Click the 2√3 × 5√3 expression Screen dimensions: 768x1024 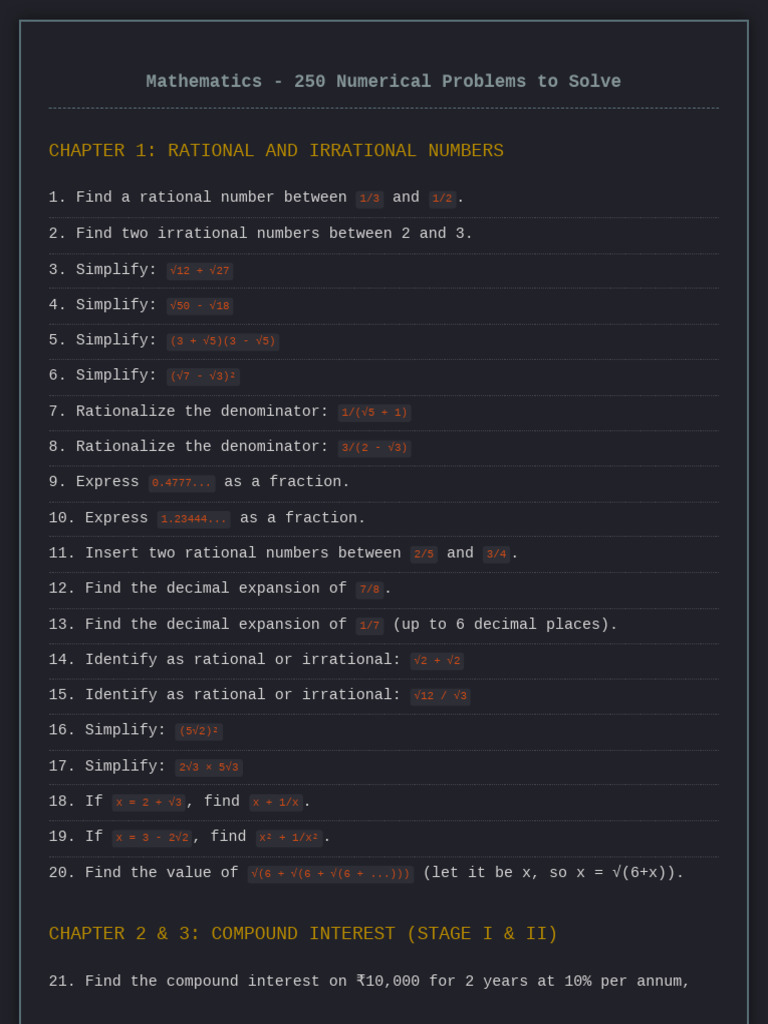point(209,767)
